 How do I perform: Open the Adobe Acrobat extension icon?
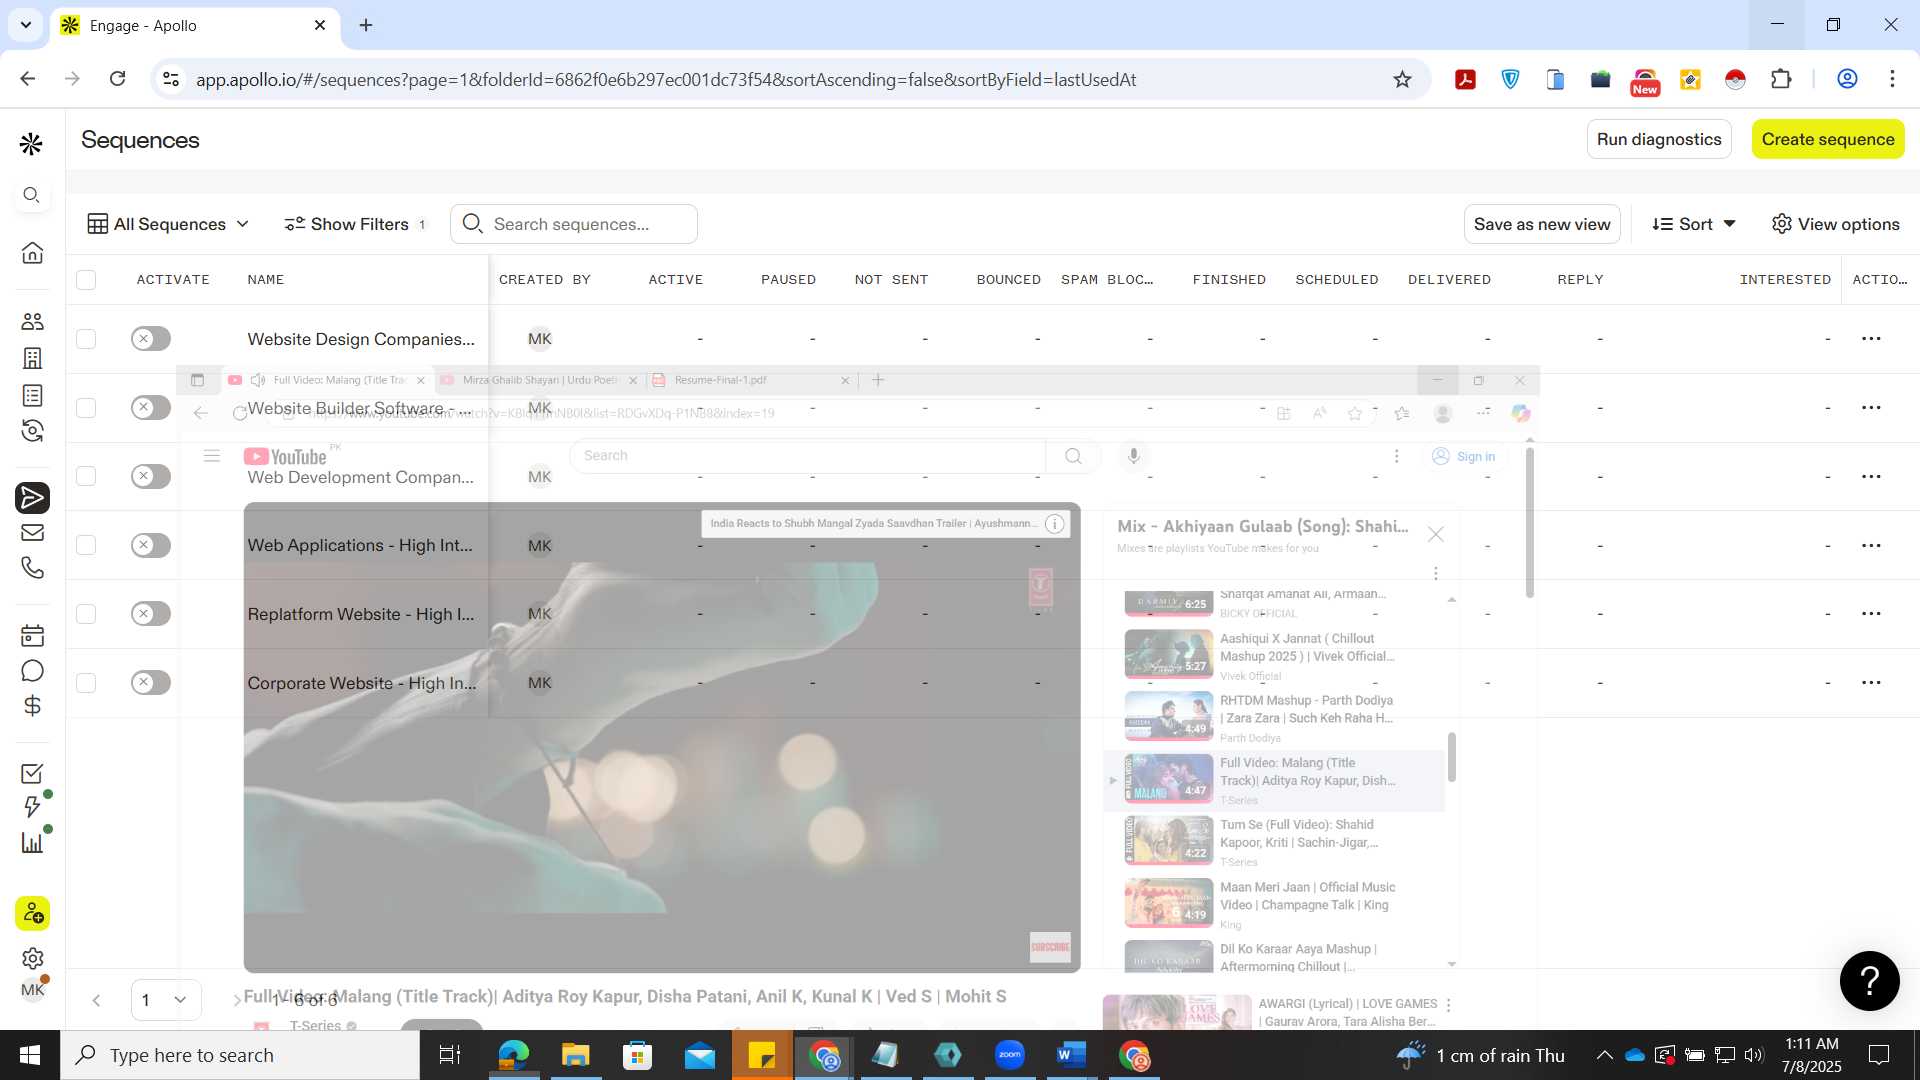click(x=1465, y=79)
